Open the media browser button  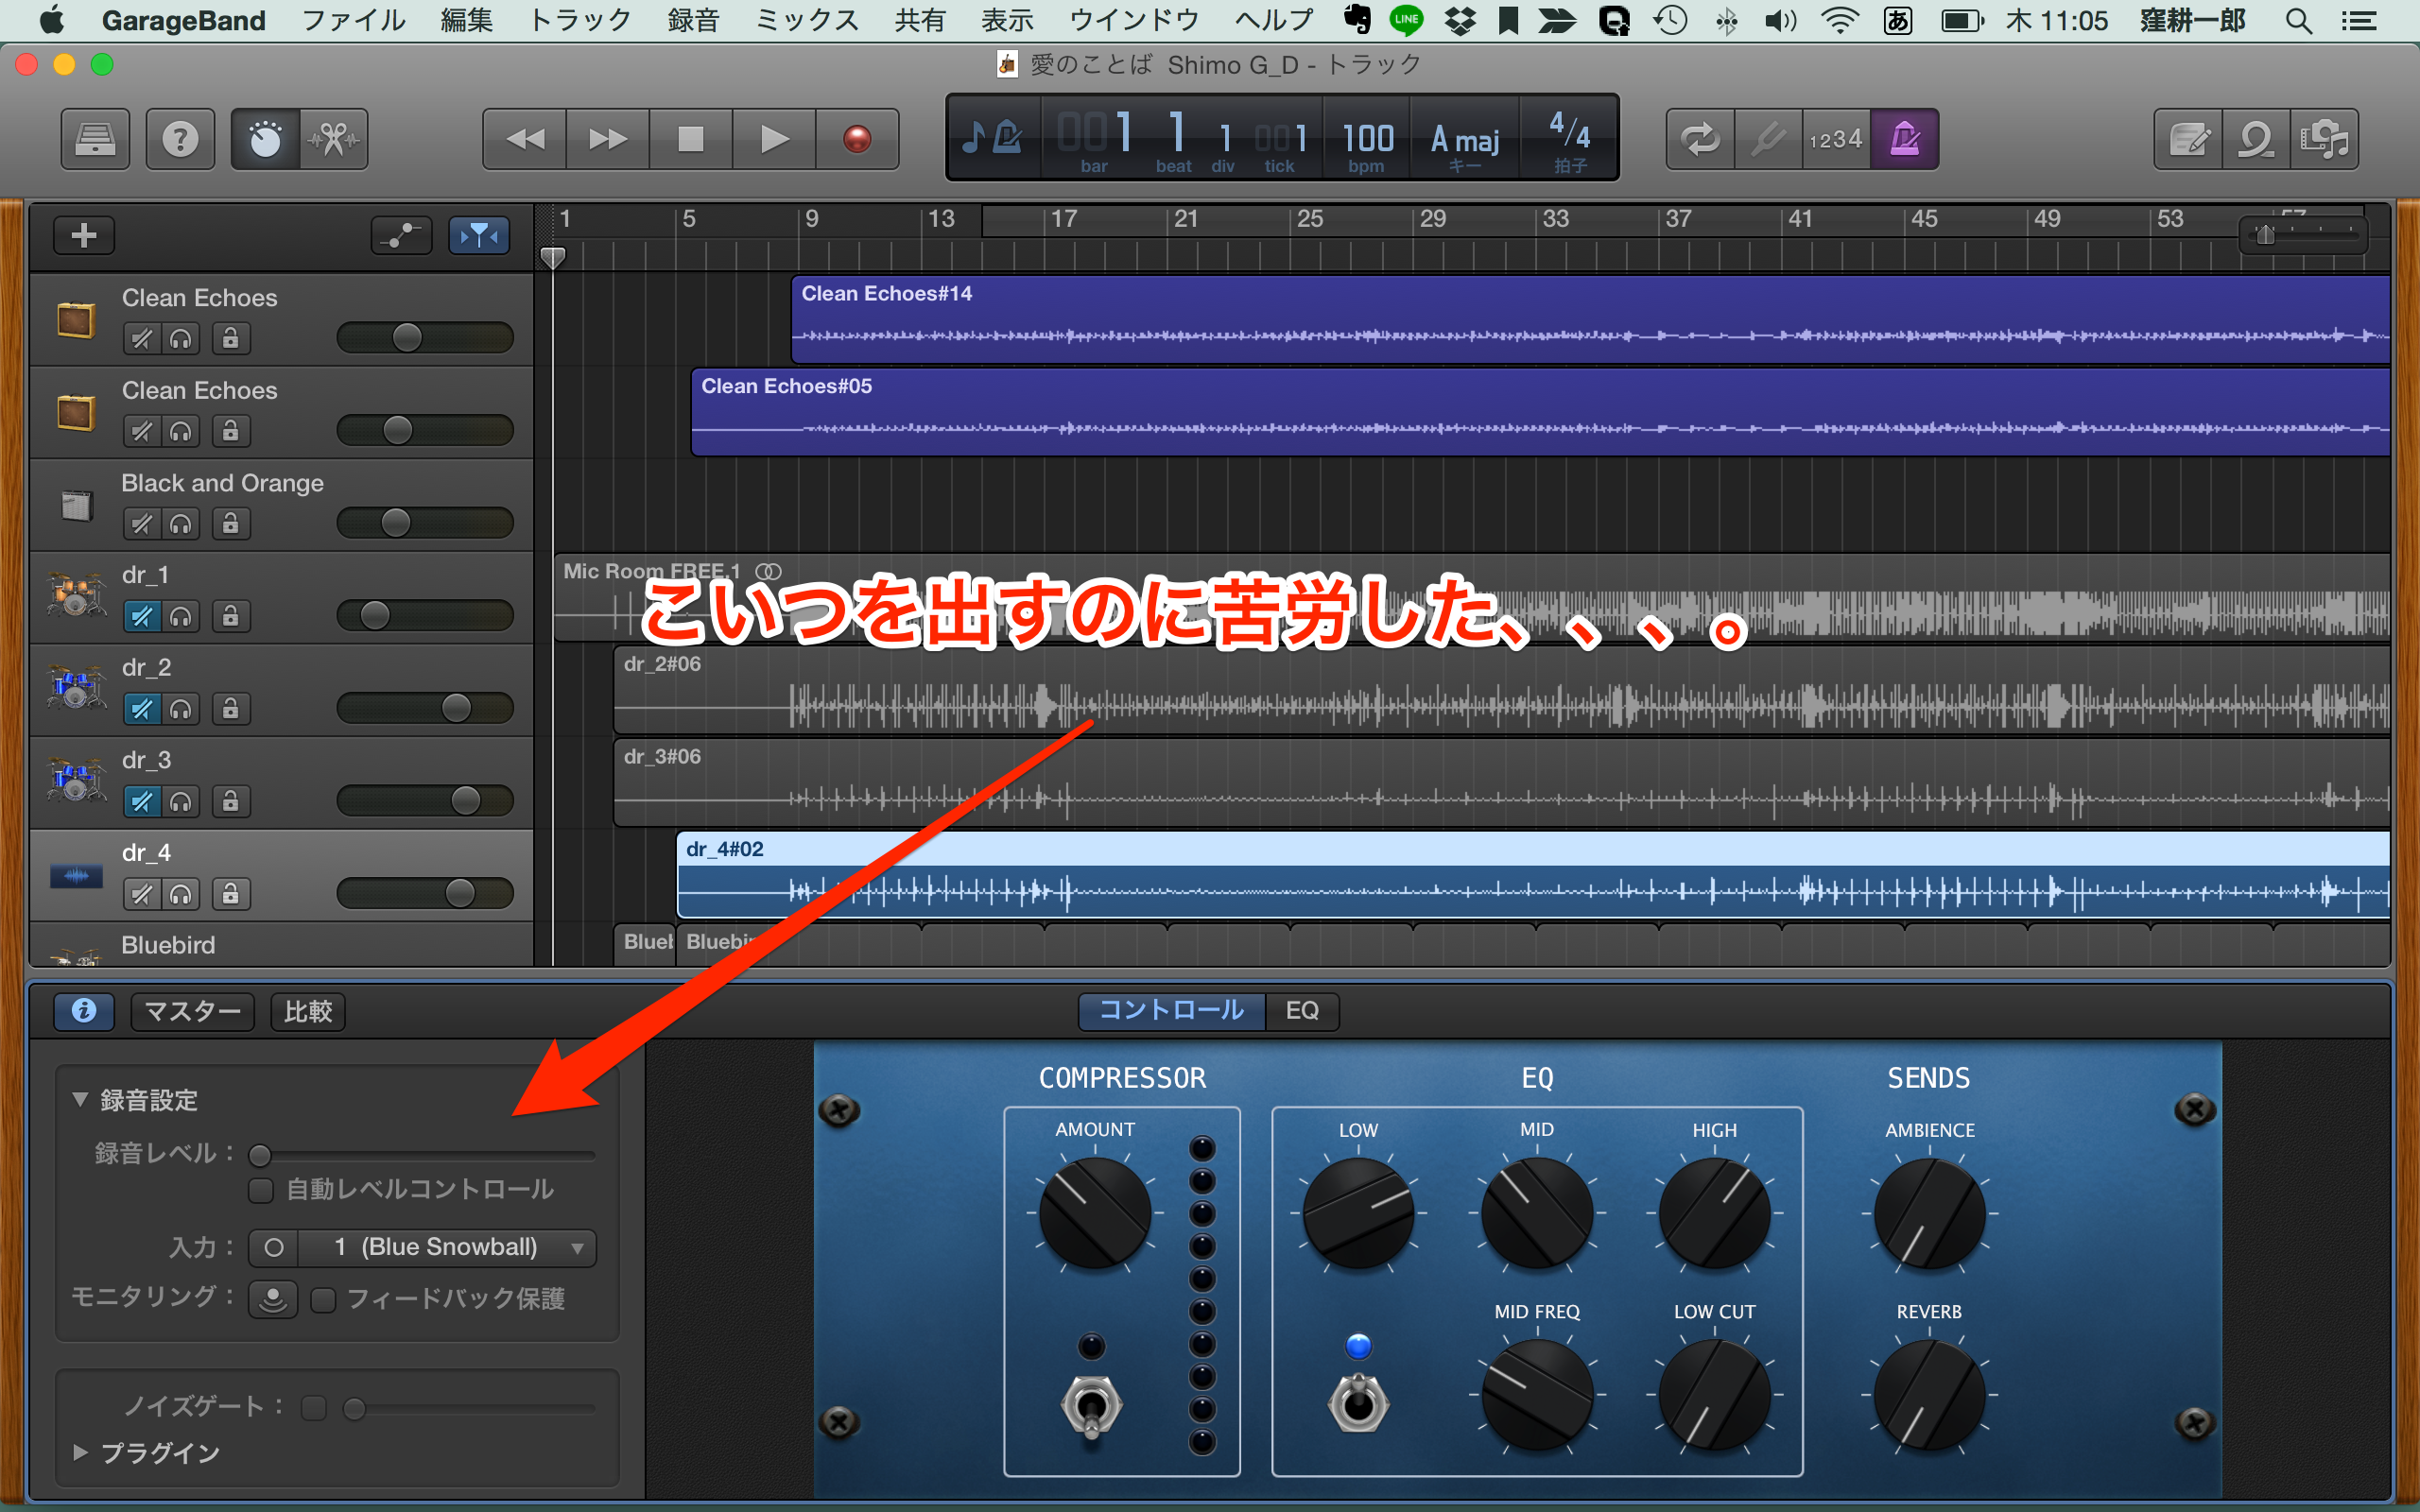(2324, 139)
